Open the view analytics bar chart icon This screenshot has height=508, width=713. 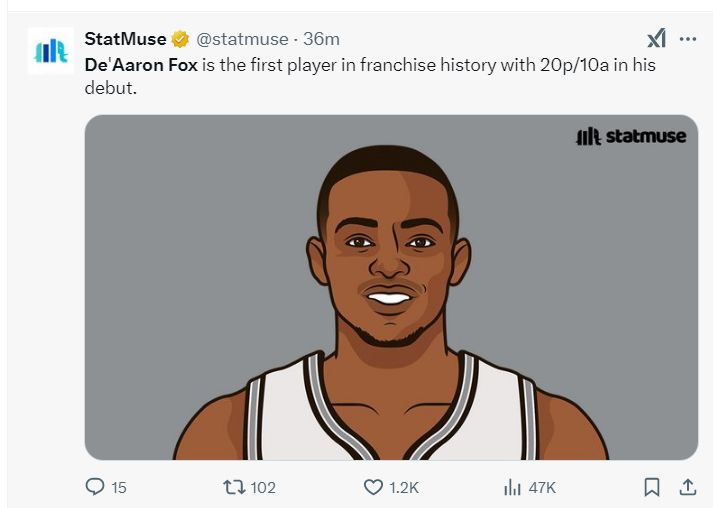click(x=512, y=487)
